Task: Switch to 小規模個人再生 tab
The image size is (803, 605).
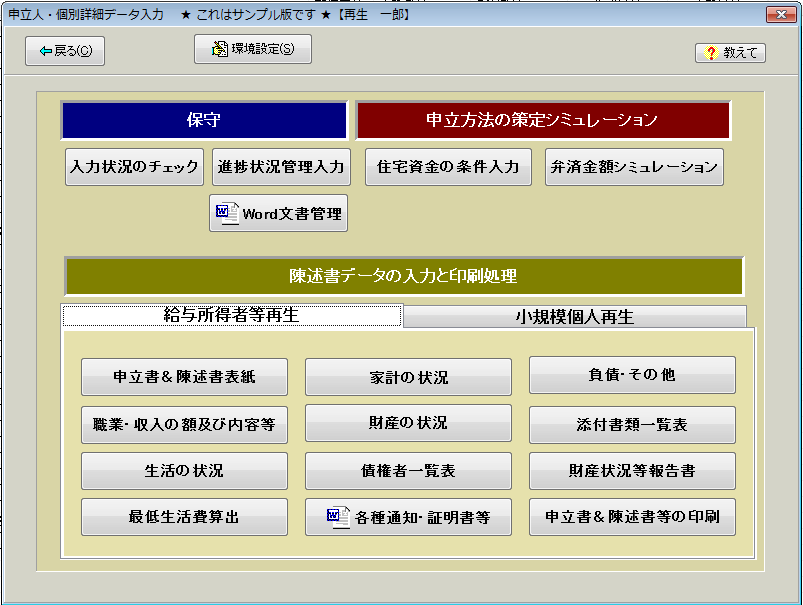Action: tap(574, 317)
